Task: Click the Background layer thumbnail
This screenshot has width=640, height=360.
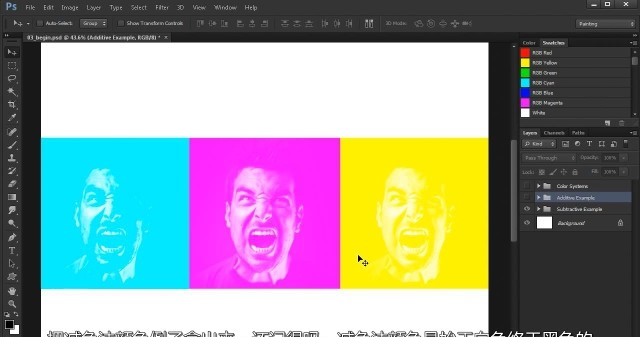Action: click(x=544, y=223)
